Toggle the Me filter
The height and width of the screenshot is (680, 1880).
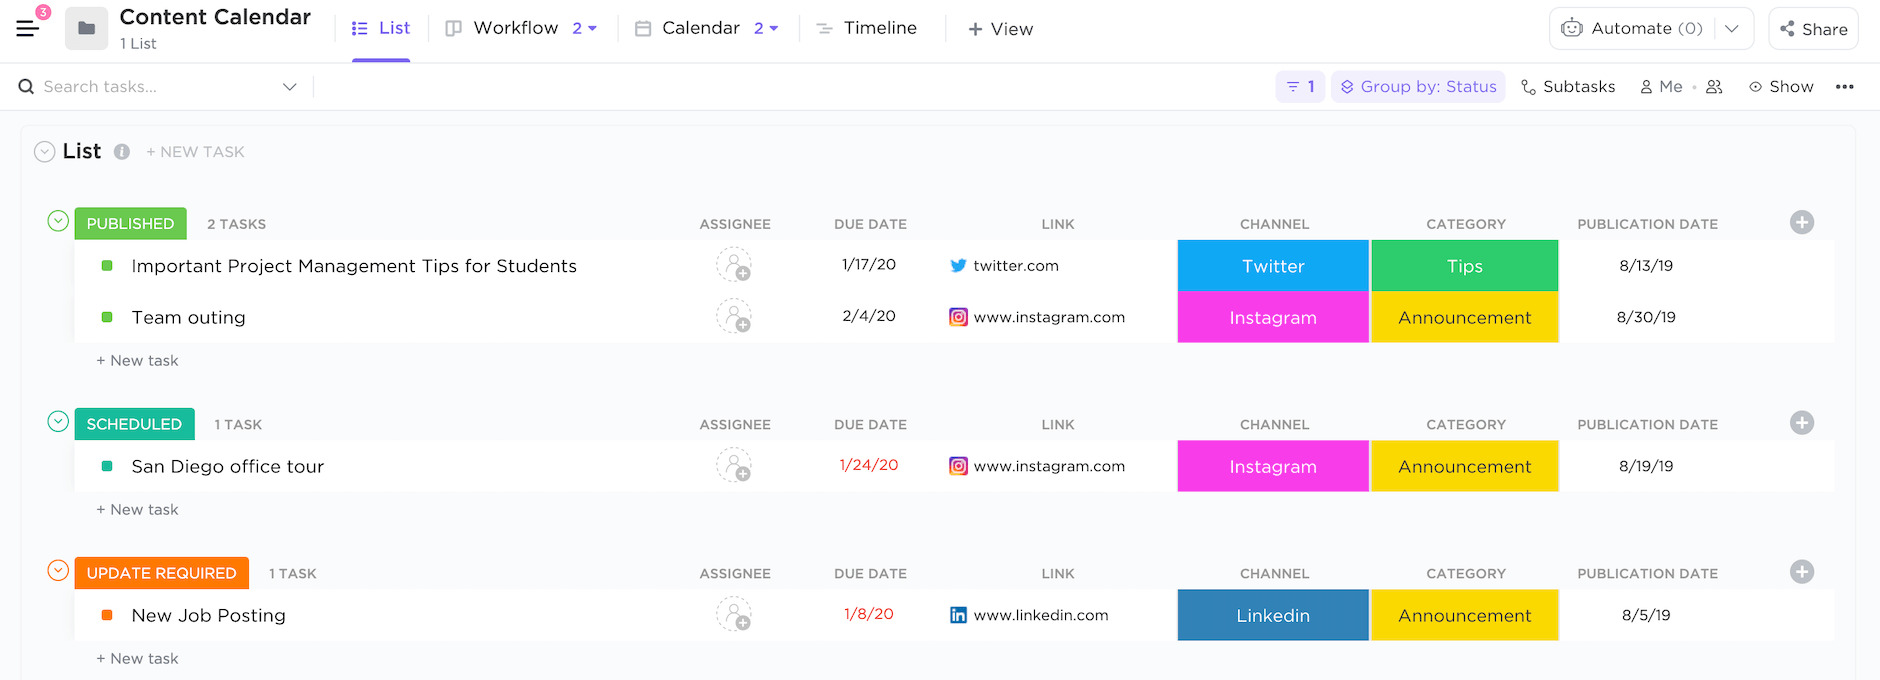pos(1661,87)
